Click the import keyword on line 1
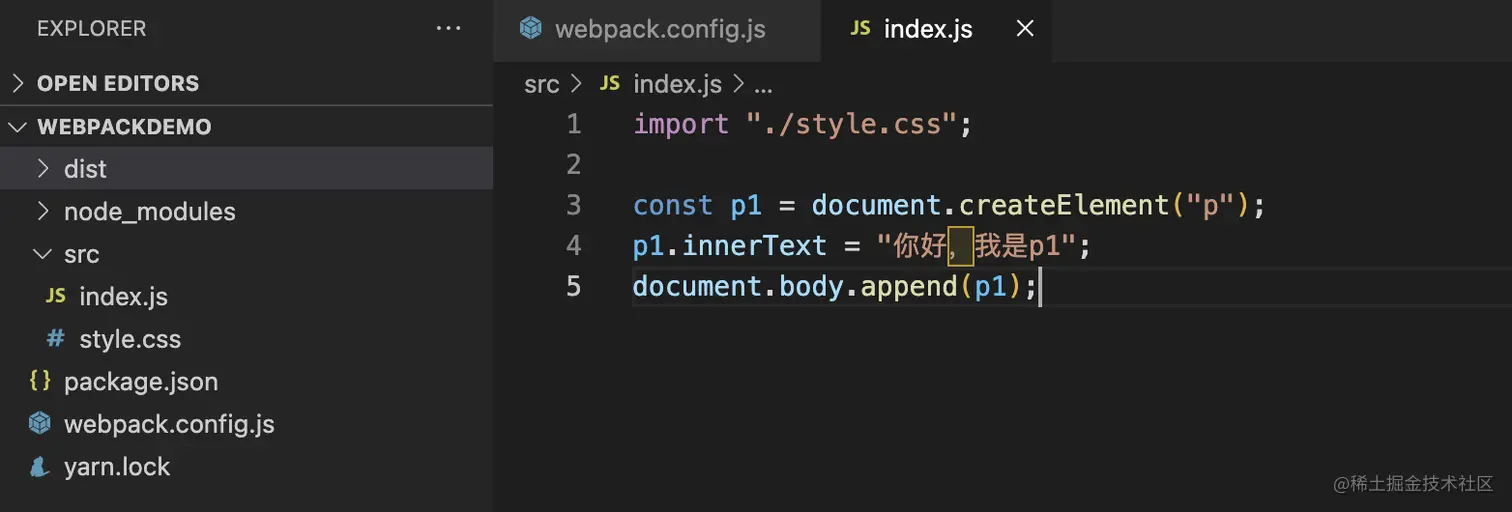The height and width of the screenshot is (512, 1512). [681, 126]
